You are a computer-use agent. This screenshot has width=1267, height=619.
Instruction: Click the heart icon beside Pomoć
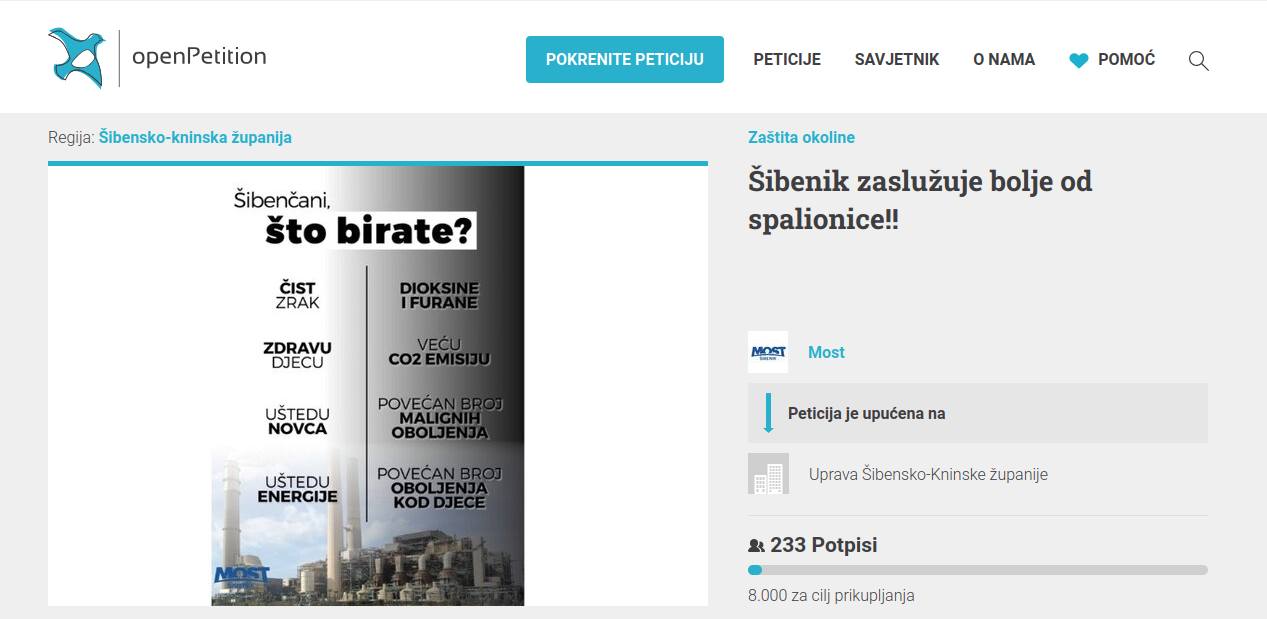pyautogui.click(x=1078, y=60)
